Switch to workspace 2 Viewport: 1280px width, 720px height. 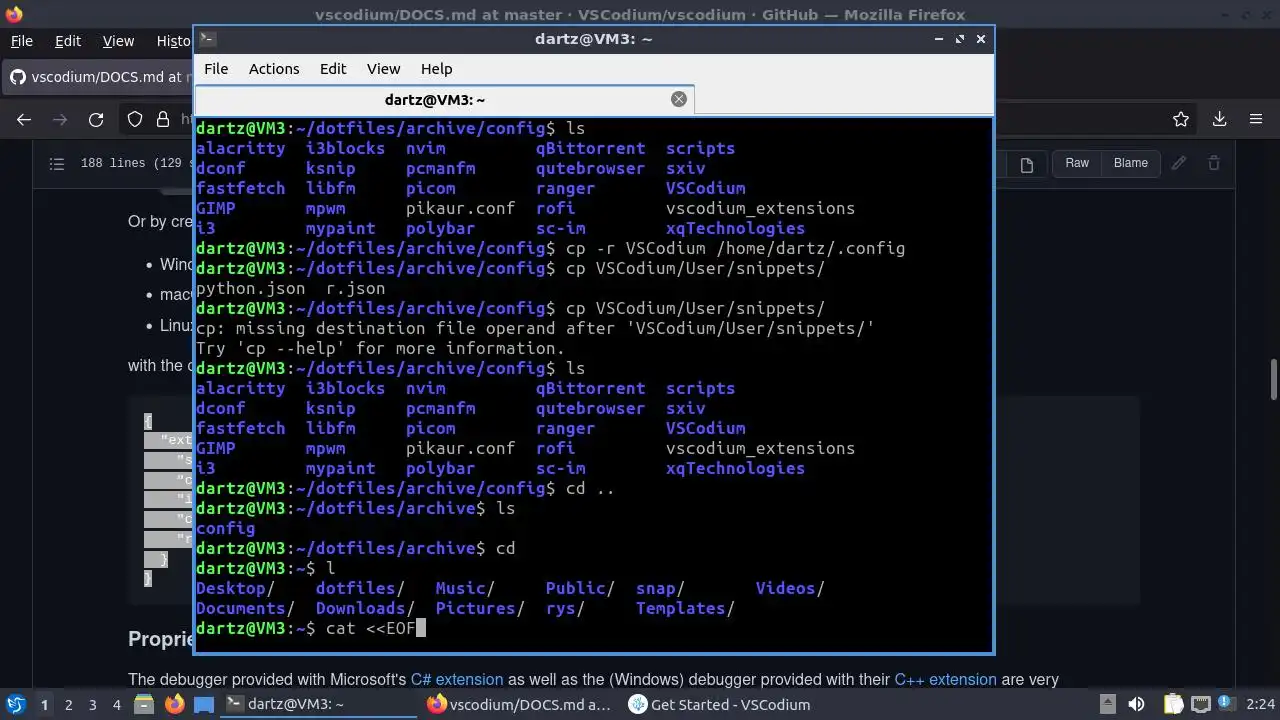pos(68,704)
